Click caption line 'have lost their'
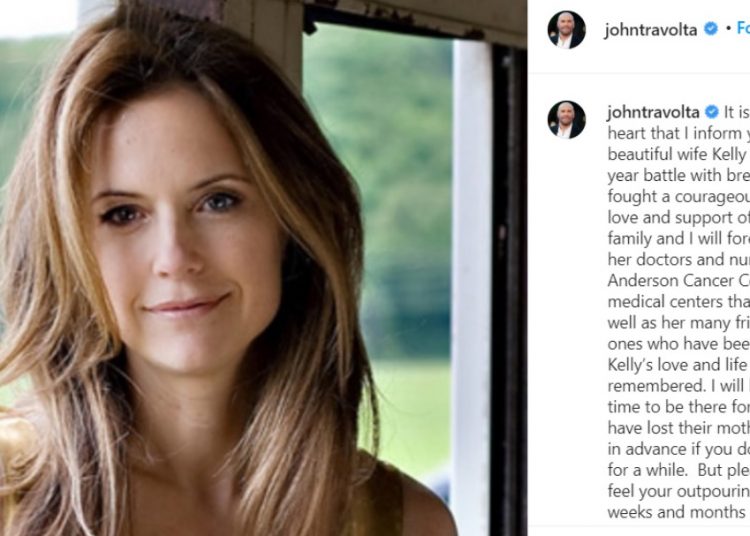Viewport: 750px width, 536px height. [679, 428]
